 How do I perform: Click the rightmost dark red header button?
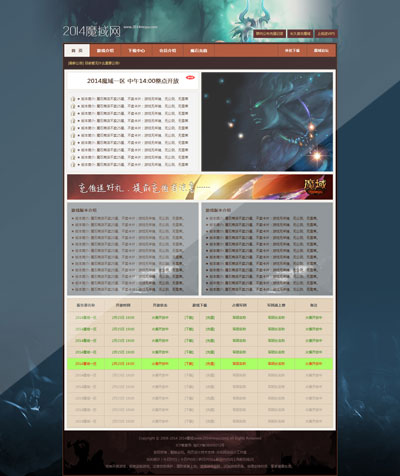tap(326, 34)
